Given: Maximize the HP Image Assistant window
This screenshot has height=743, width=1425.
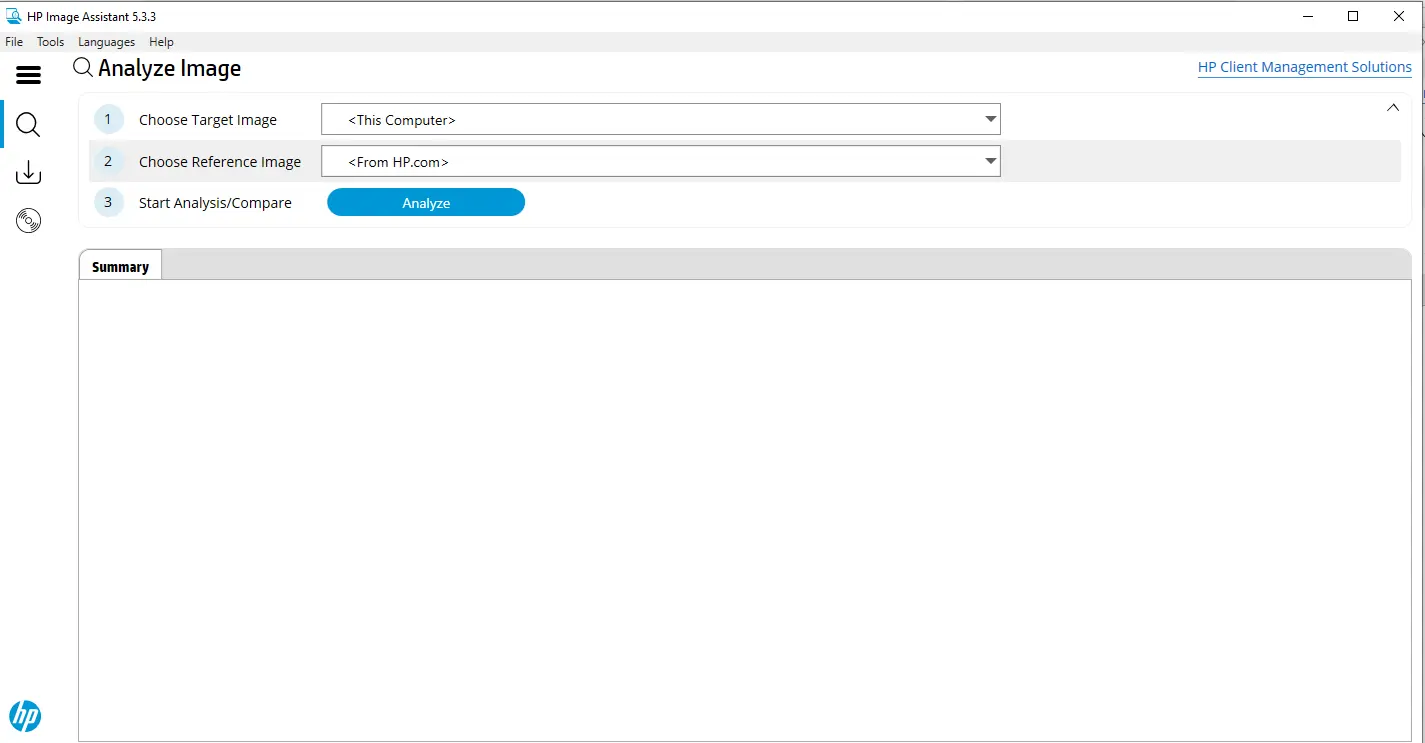Looking at the screenshot, I should pyautogui.click(x=1353, y=16).
